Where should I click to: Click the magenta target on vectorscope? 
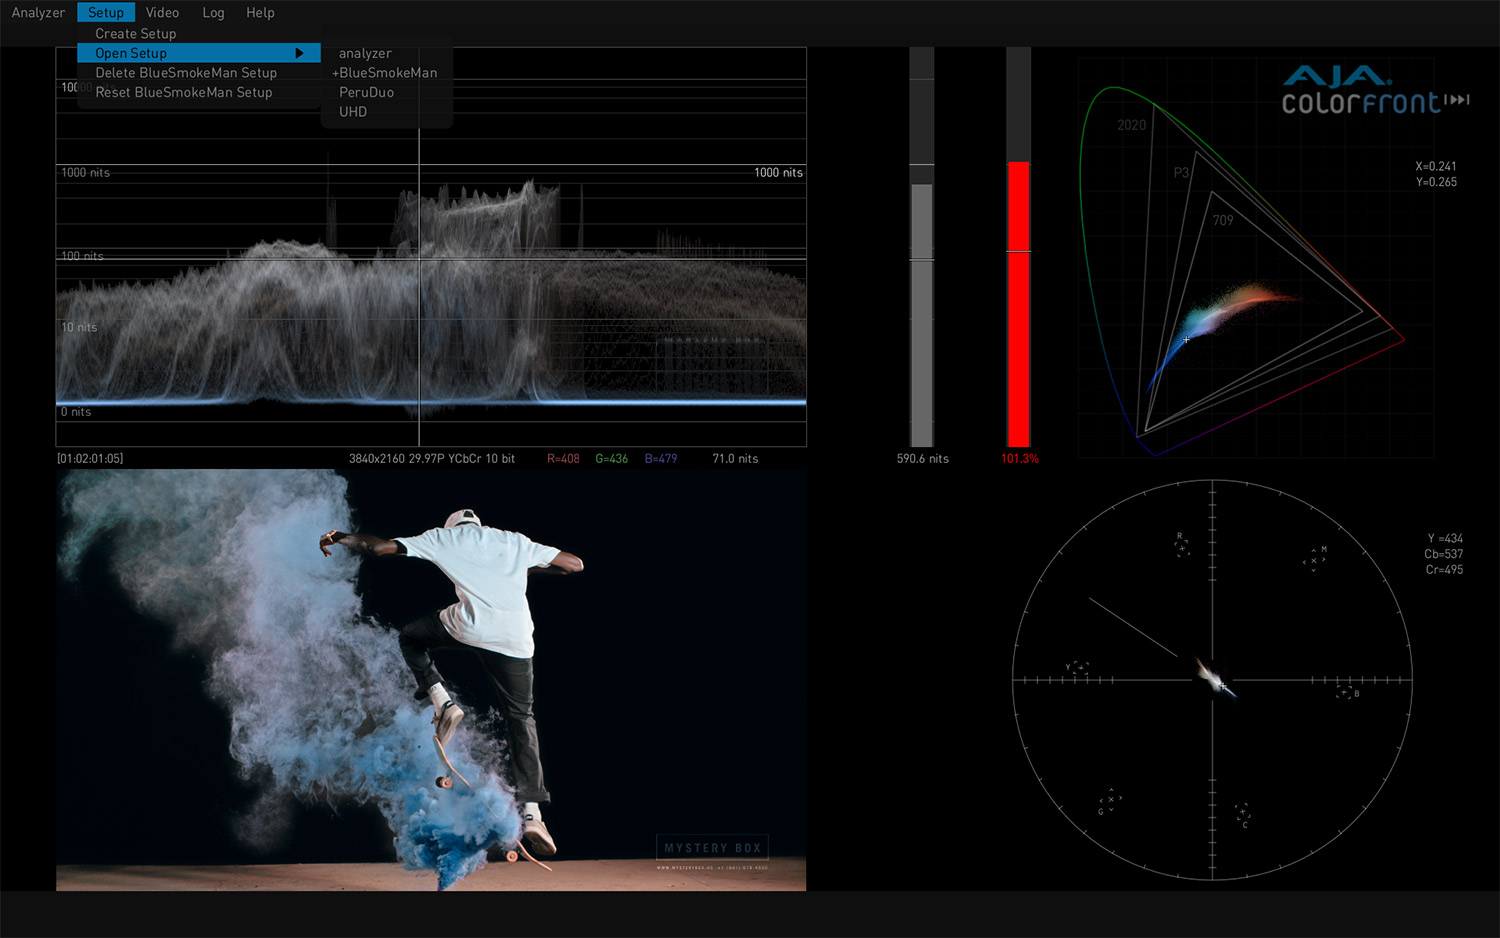coord(1314,560)
